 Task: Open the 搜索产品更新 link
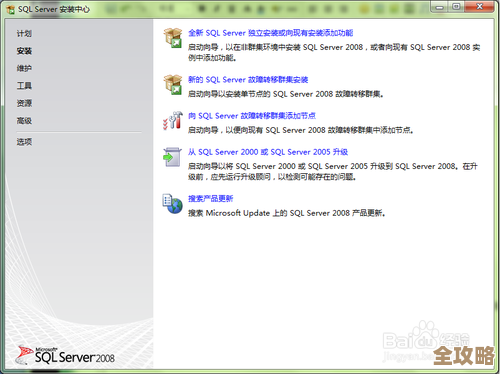coord(210,198)
